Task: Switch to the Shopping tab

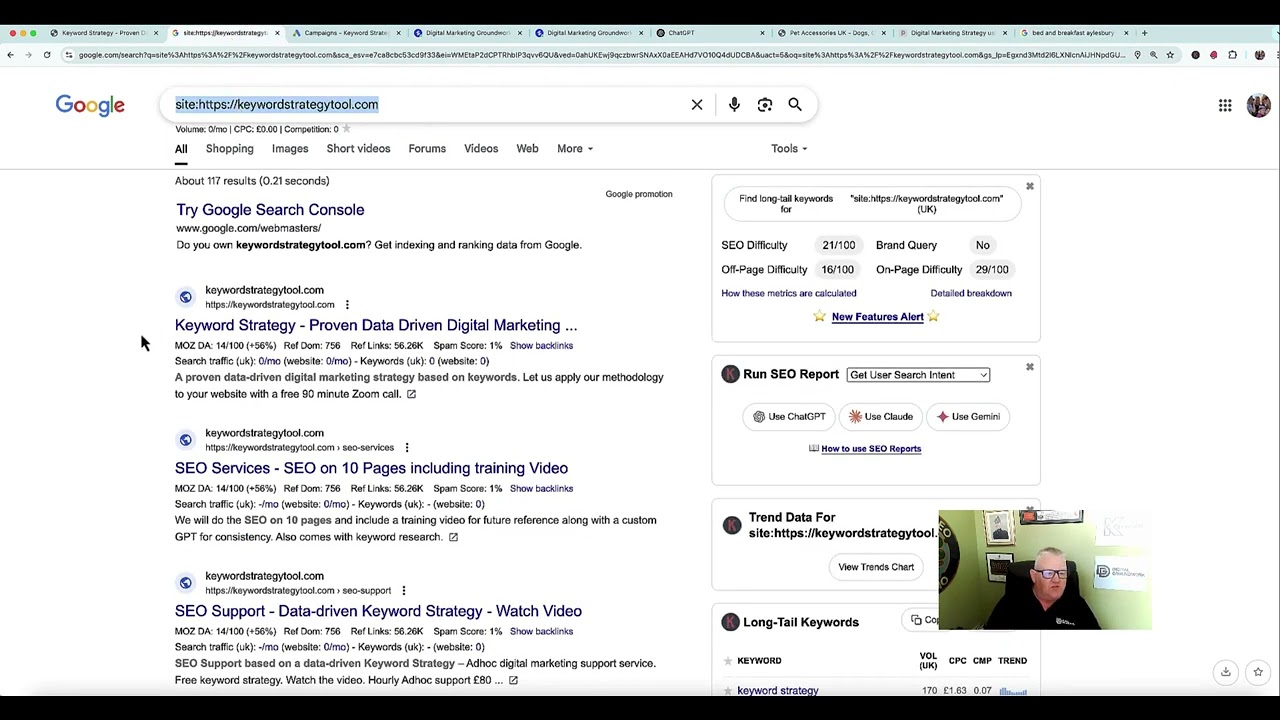Action: point(229,148)
